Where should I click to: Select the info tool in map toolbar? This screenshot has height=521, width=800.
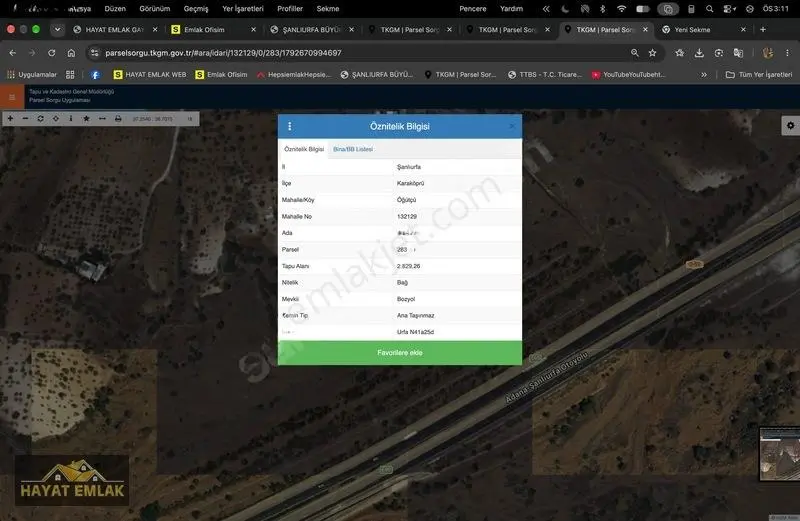tap(71, 118)
